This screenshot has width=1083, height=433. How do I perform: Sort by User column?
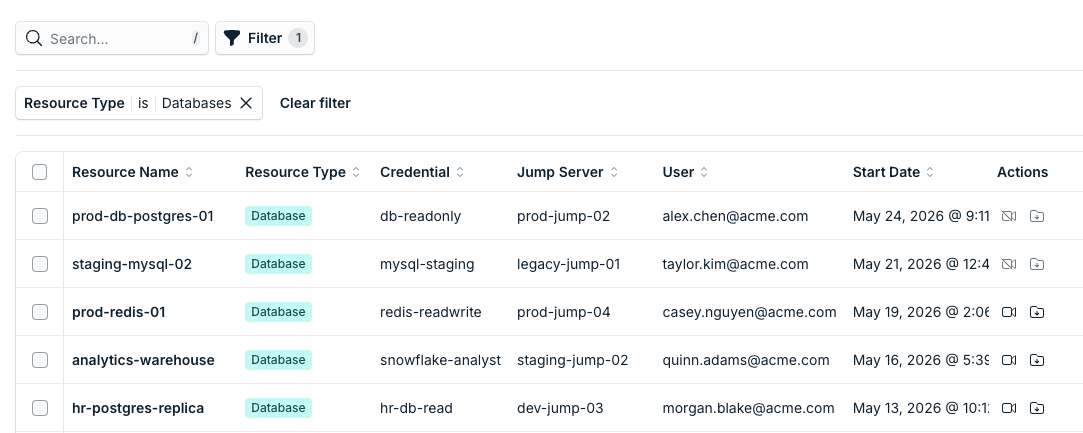click(685, 172)
